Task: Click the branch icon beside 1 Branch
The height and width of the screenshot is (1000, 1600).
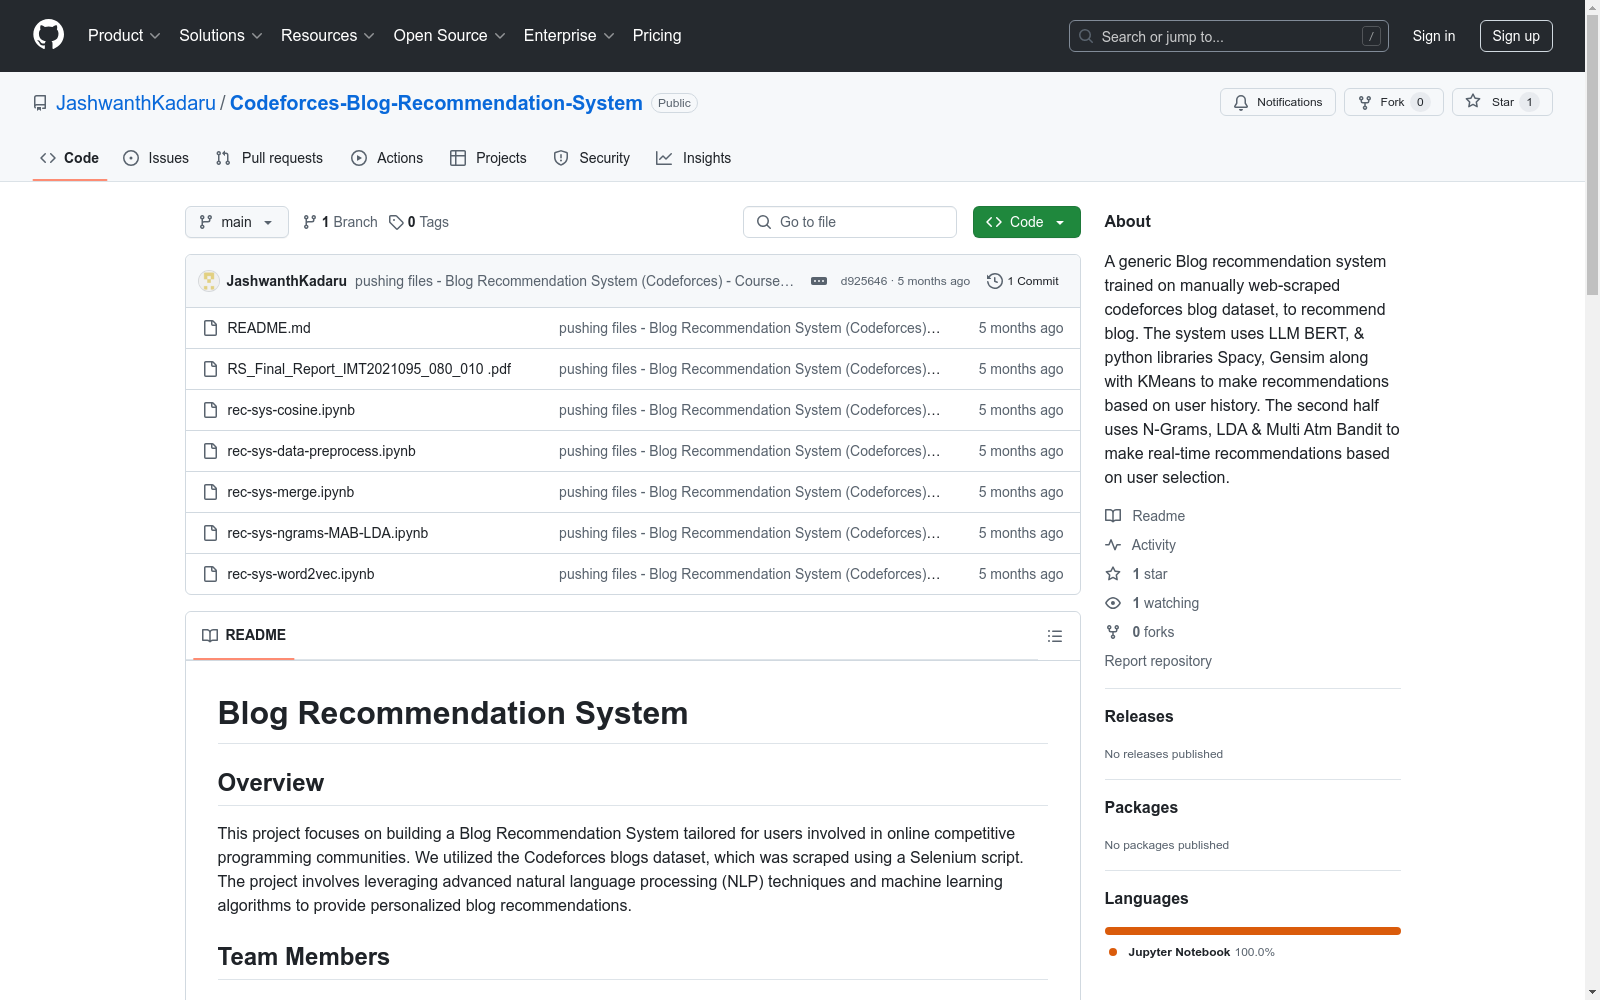Action: click(x=310, y=222)
